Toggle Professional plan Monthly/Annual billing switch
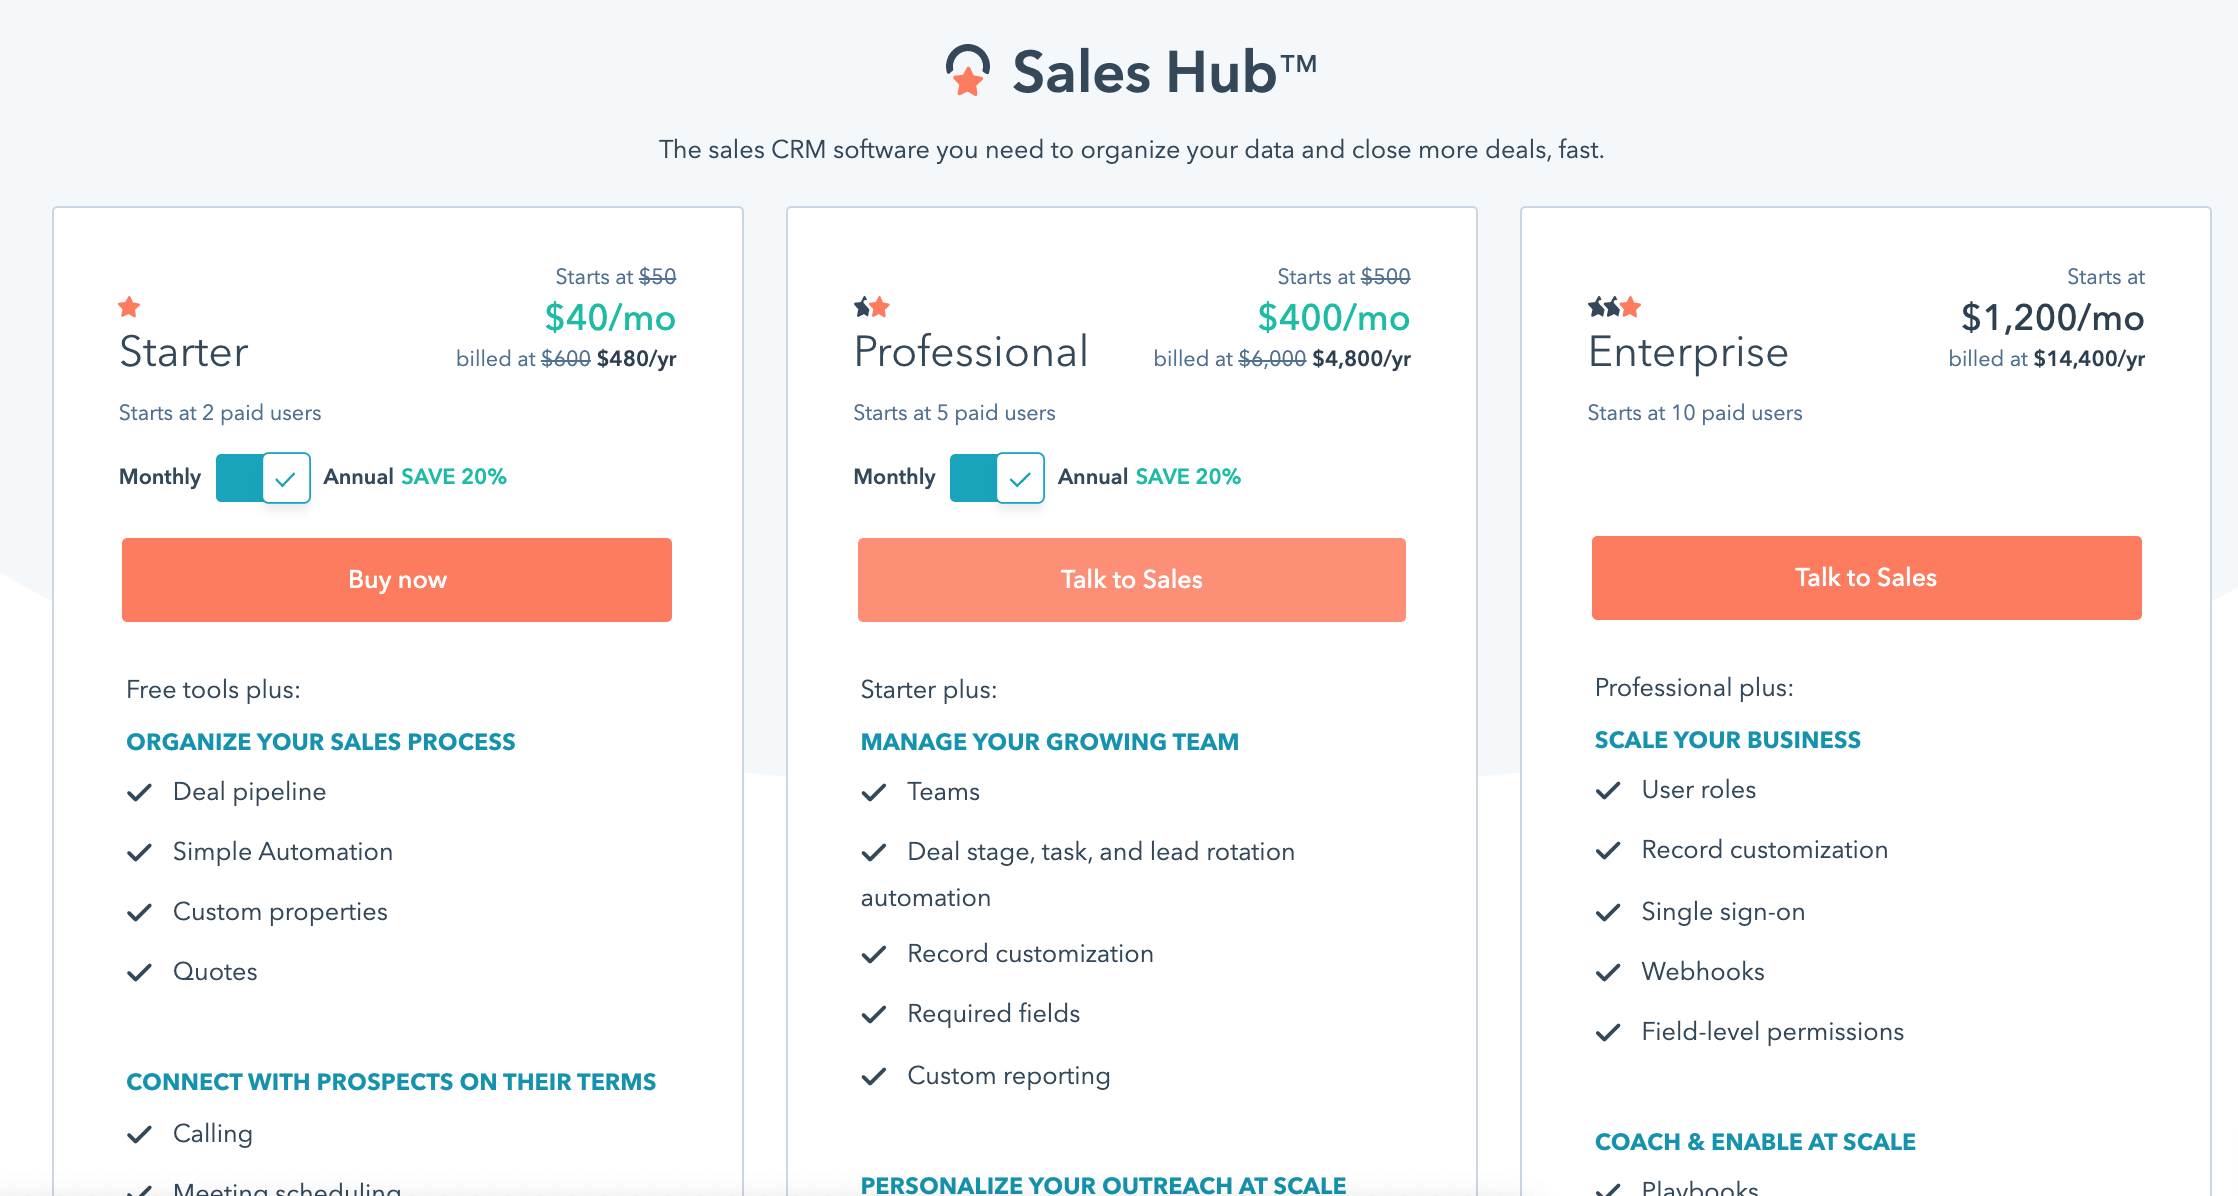Screen dimensions: 2238x1196 coord(997,478)
